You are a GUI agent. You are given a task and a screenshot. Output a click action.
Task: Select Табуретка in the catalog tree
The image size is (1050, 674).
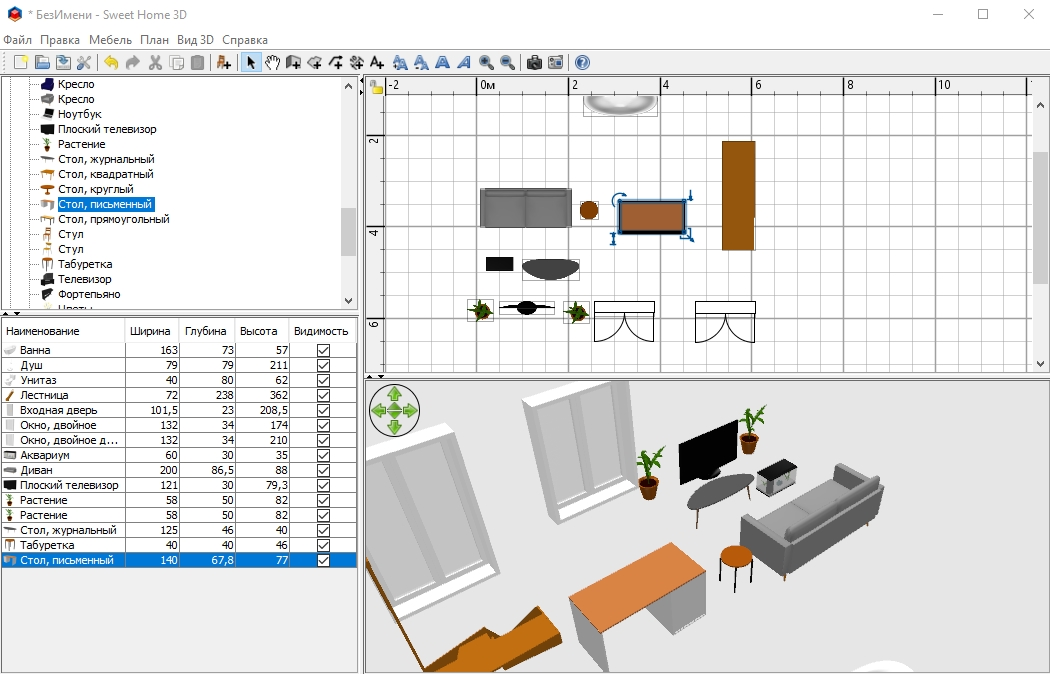85,264
